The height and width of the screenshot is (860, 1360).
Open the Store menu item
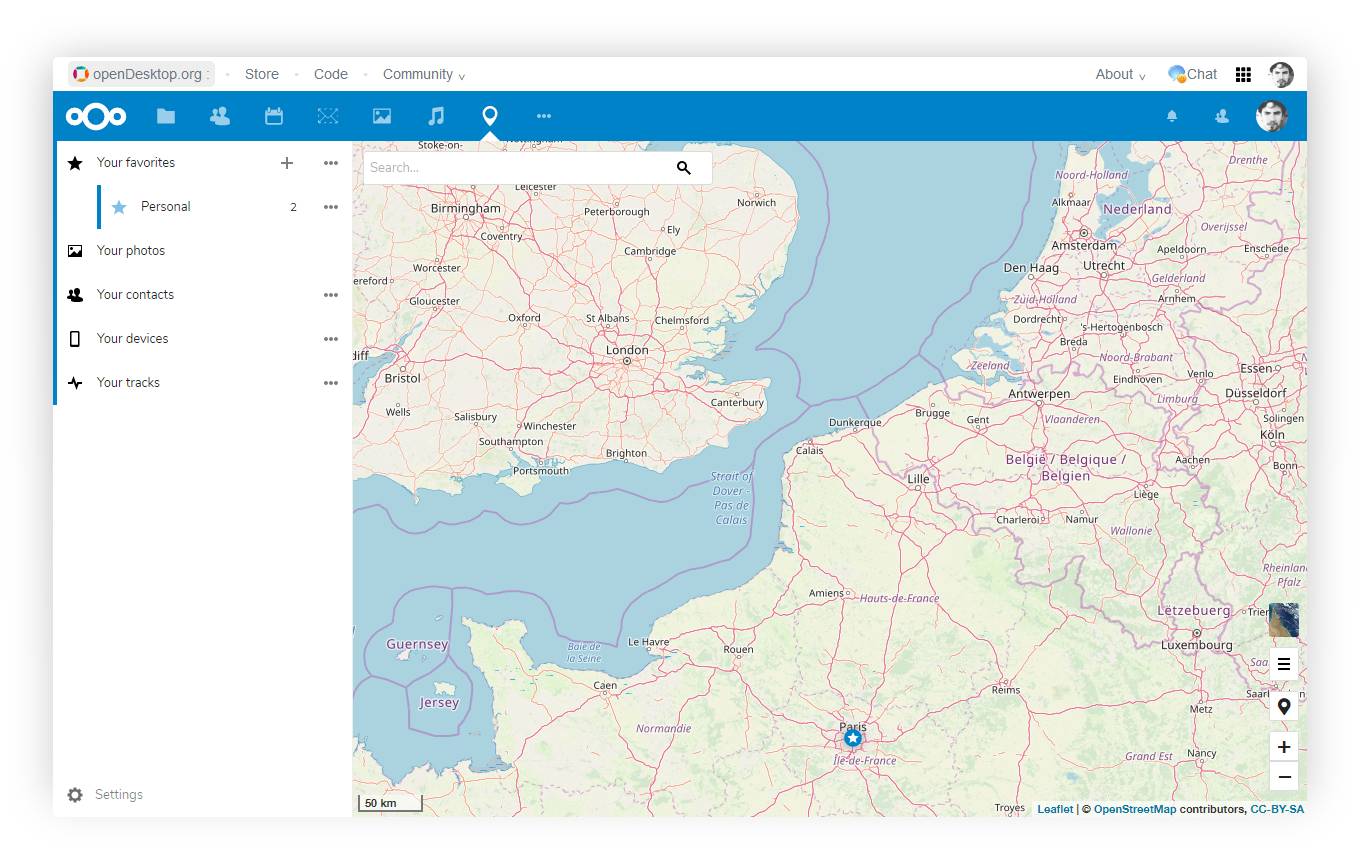(262, 74)
